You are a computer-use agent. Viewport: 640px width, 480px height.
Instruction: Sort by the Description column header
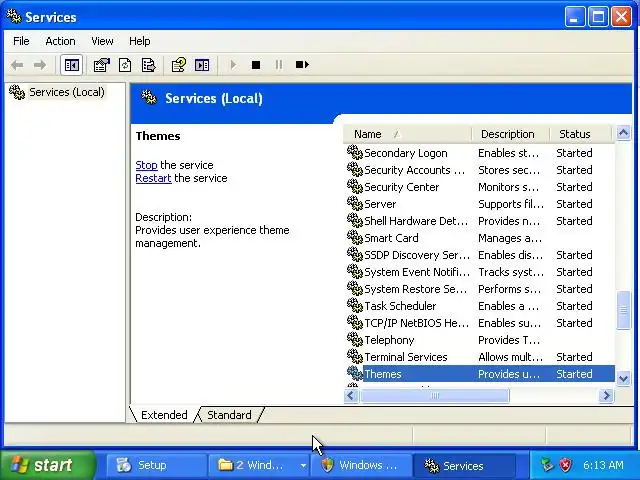coord(510,134)
